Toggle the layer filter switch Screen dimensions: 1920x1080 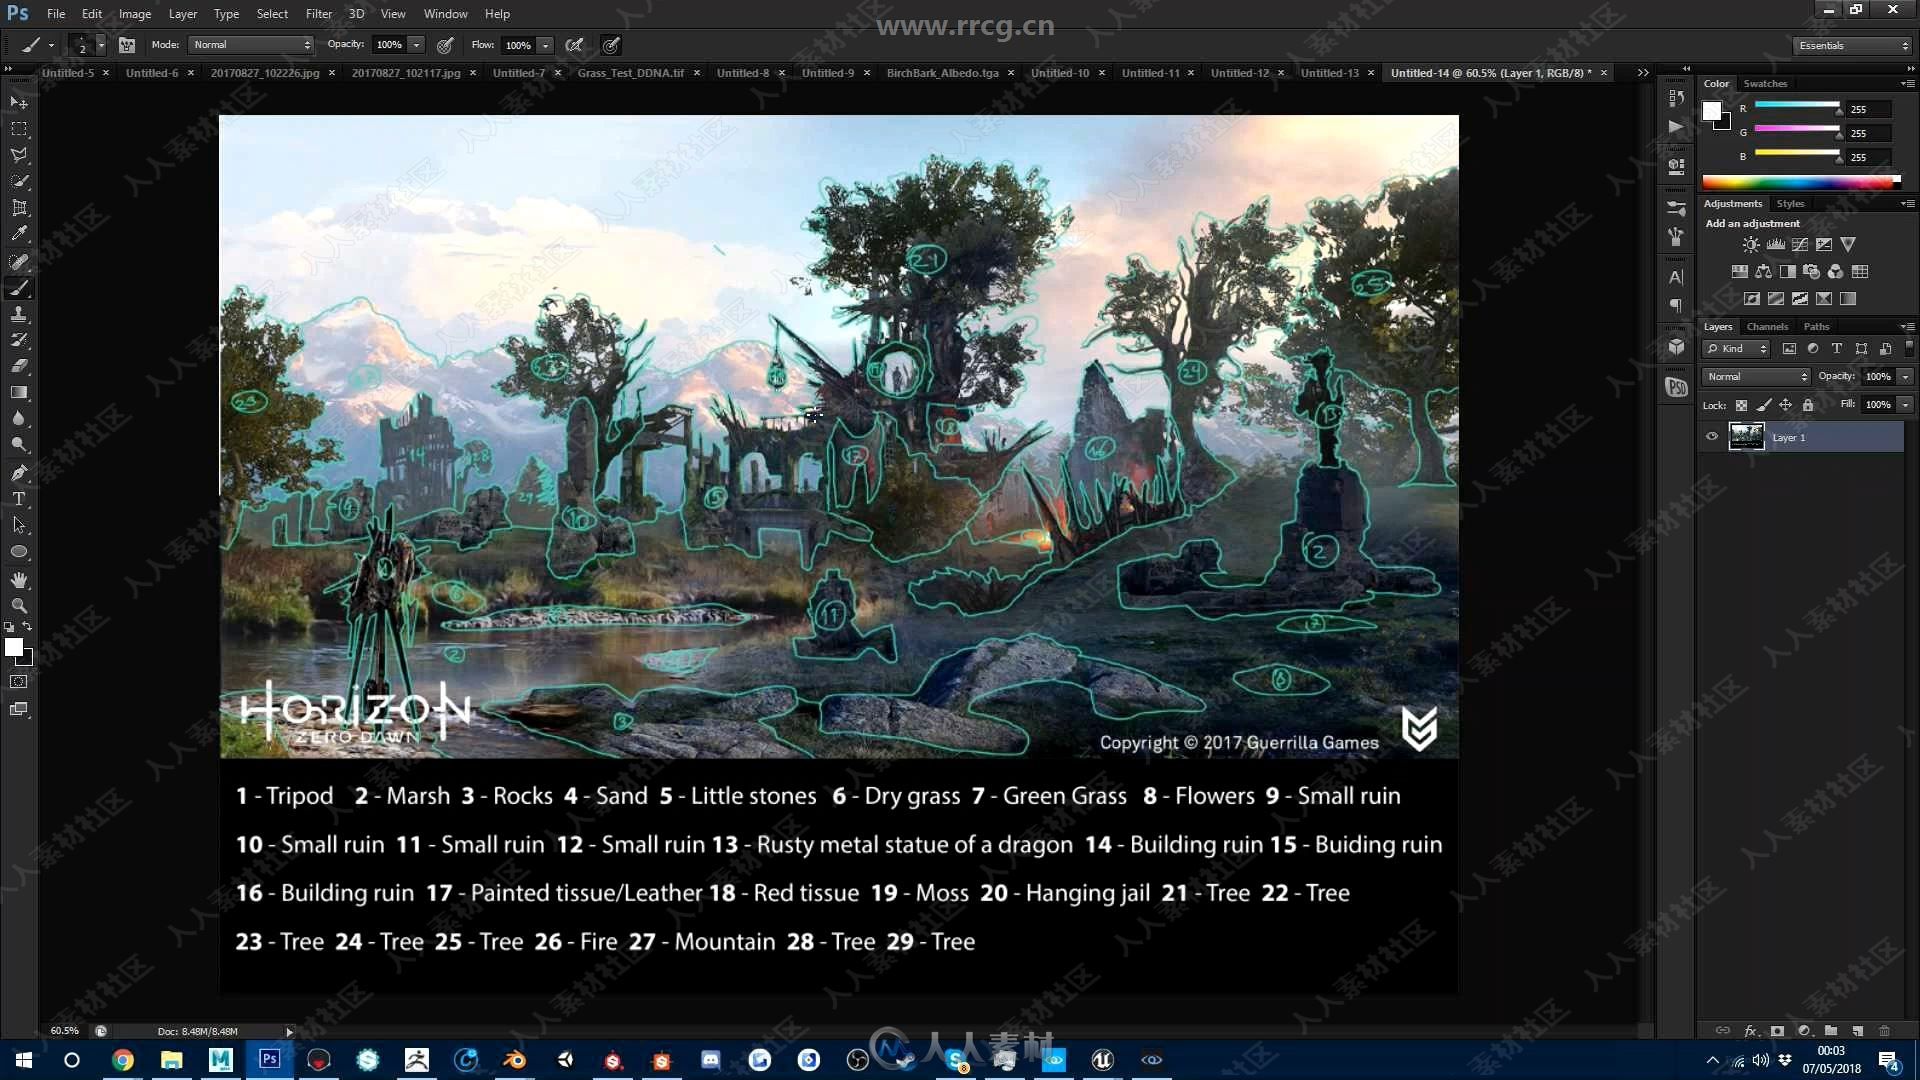[x=1909, y=348]
